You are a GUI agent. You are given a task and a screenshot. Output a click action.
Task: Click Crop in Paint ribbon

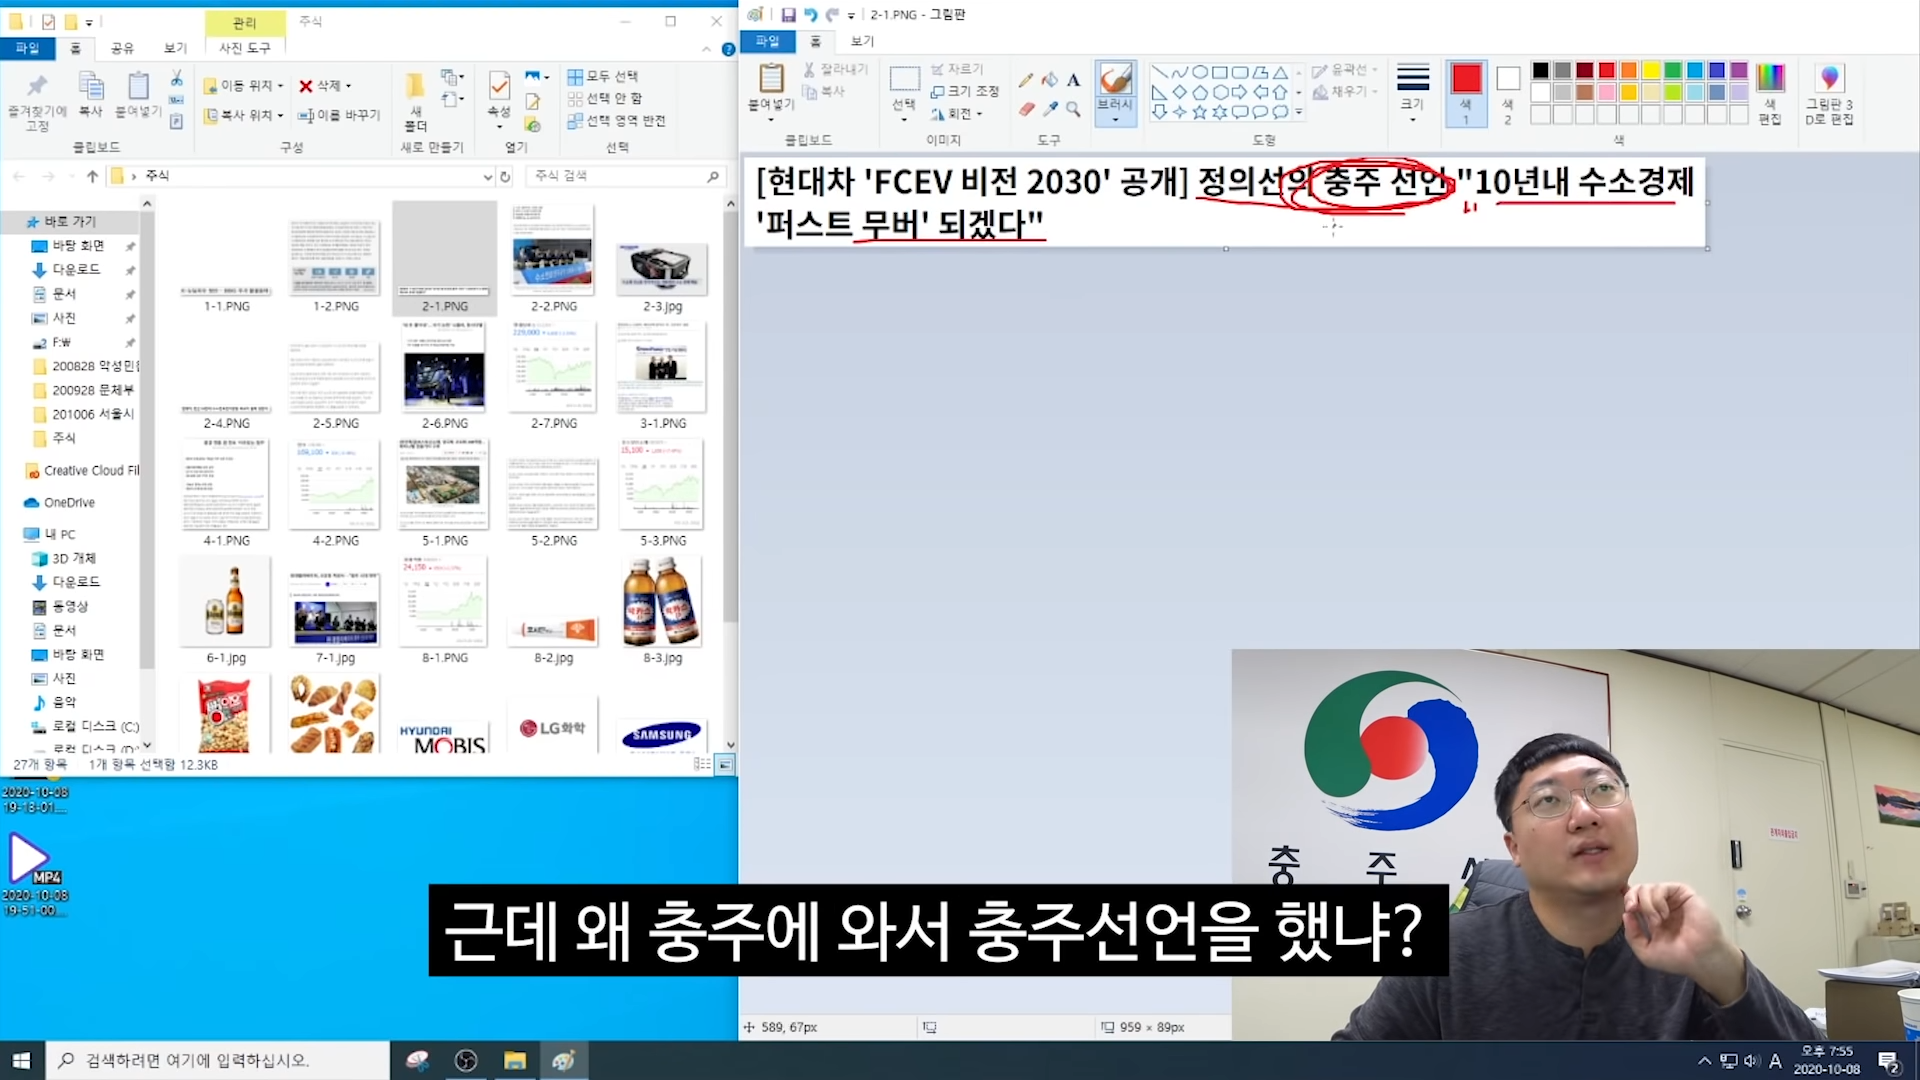(x=957, y=69)
